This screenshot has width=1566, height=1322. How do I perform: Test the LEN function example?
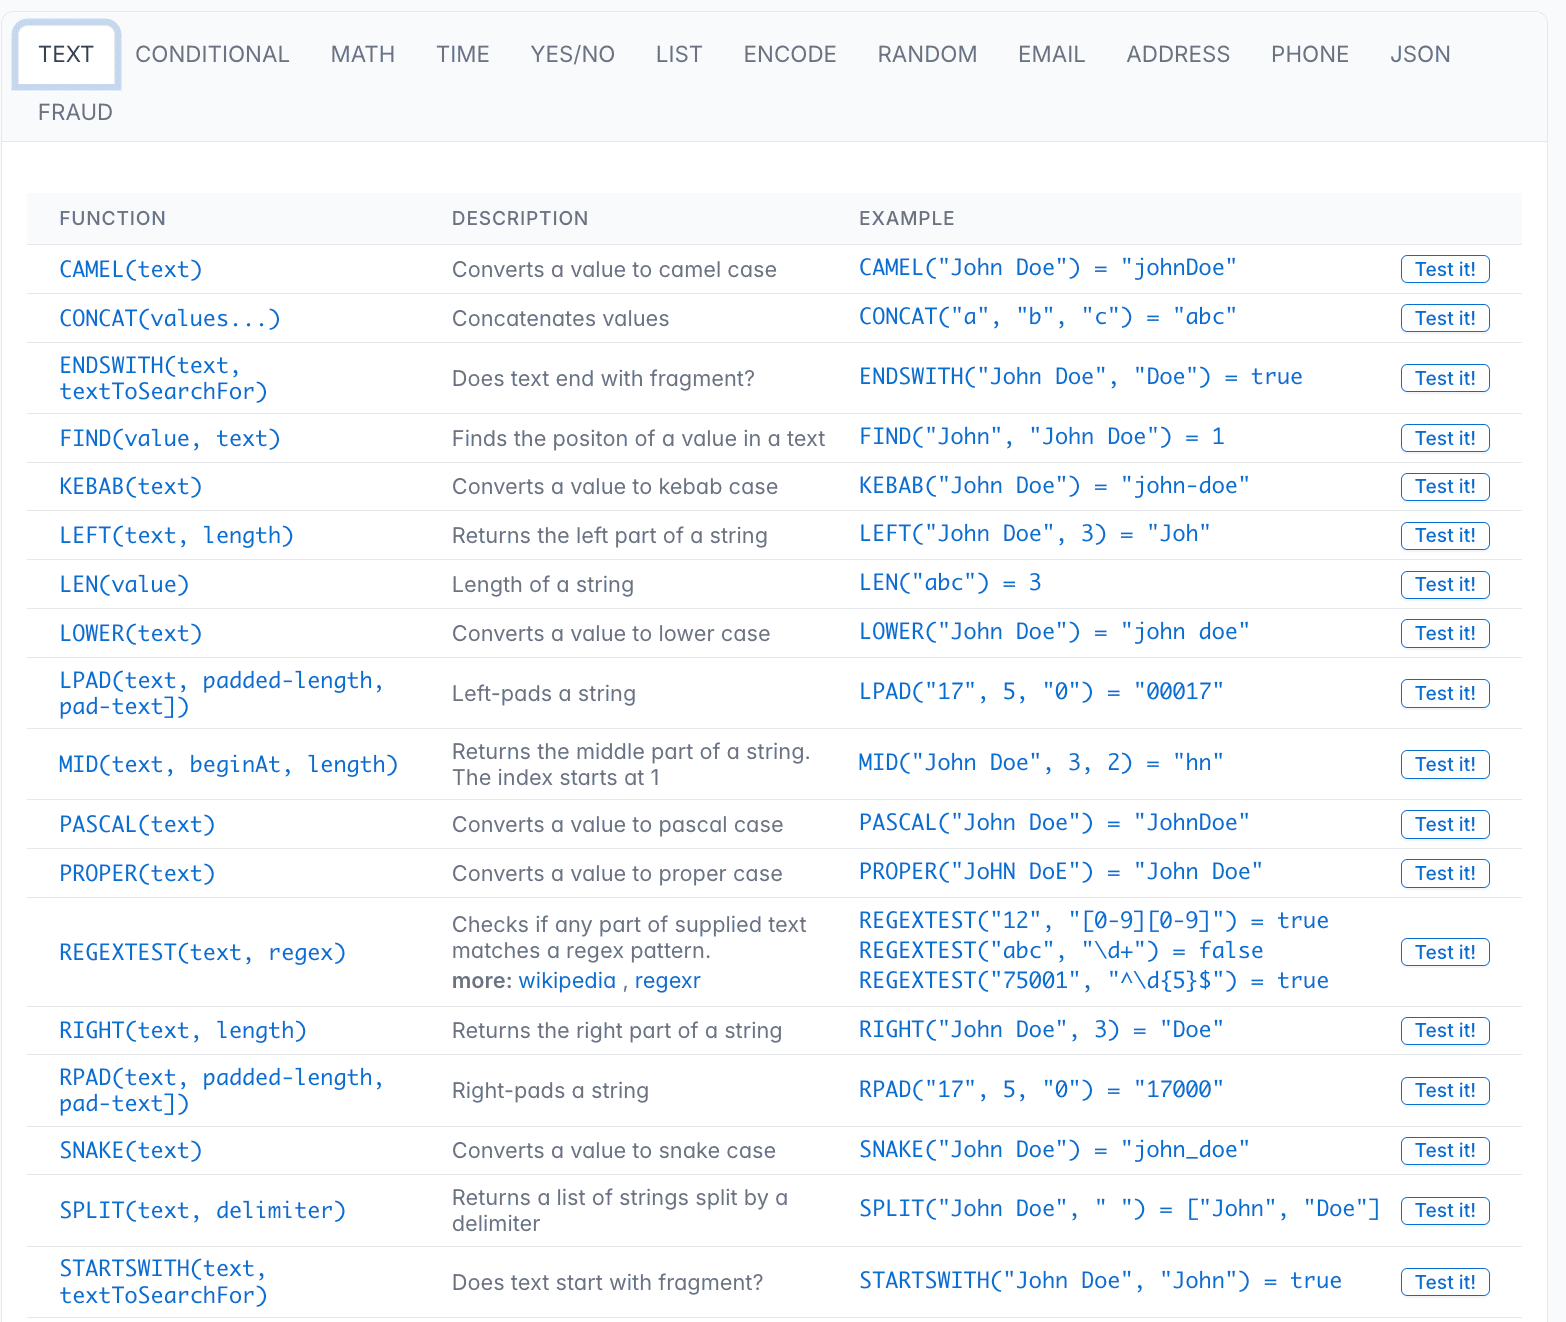(1445, 584)
